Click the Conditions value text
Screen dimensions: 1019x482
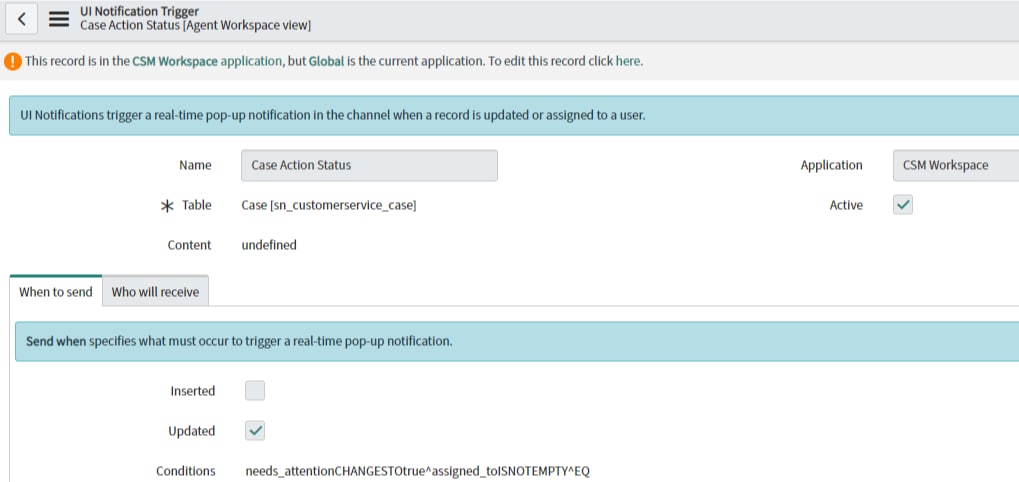(x=417, y=471)
